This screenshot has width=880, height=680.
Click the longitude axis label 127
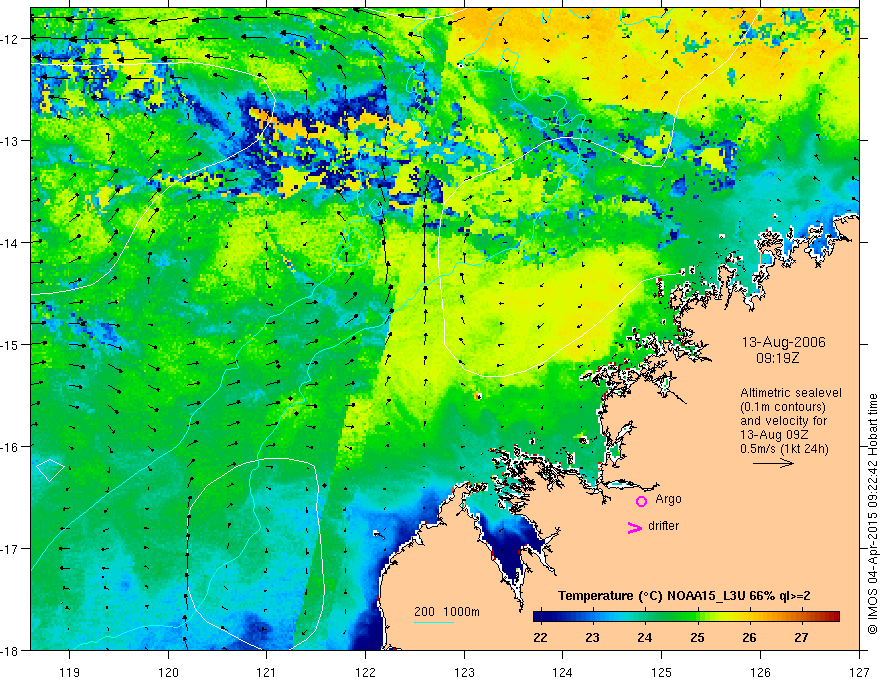click(x=859, y=672)
